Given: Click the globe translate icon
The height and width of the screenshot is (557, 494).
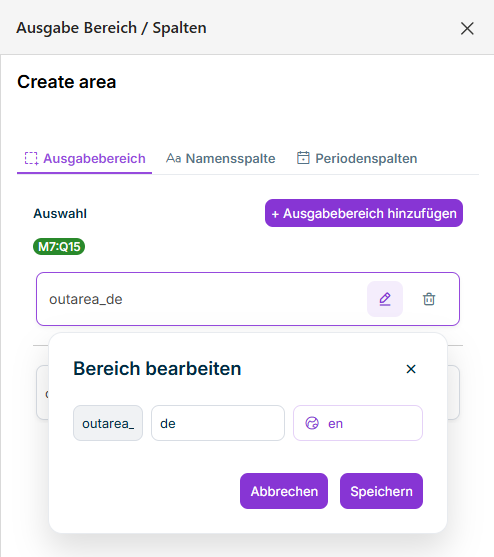Looking at the screenshot, I should [312, 423].
